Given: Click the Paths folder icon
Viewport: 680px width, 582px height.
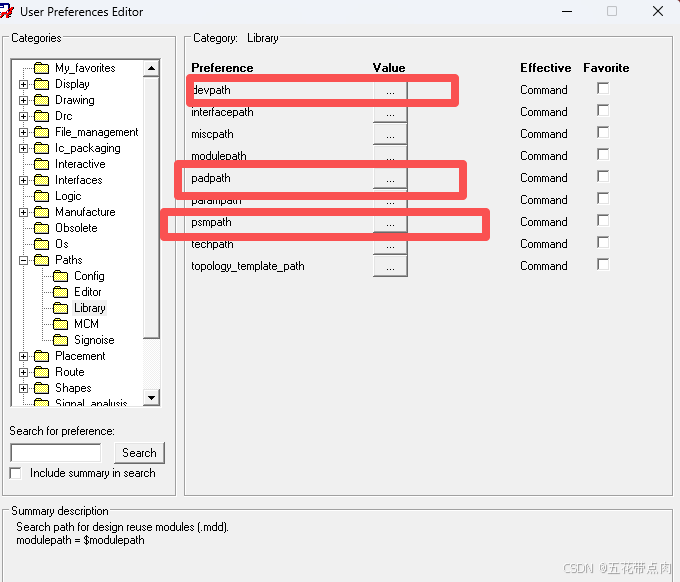Looking at the screenshot, I should [42, 260].
